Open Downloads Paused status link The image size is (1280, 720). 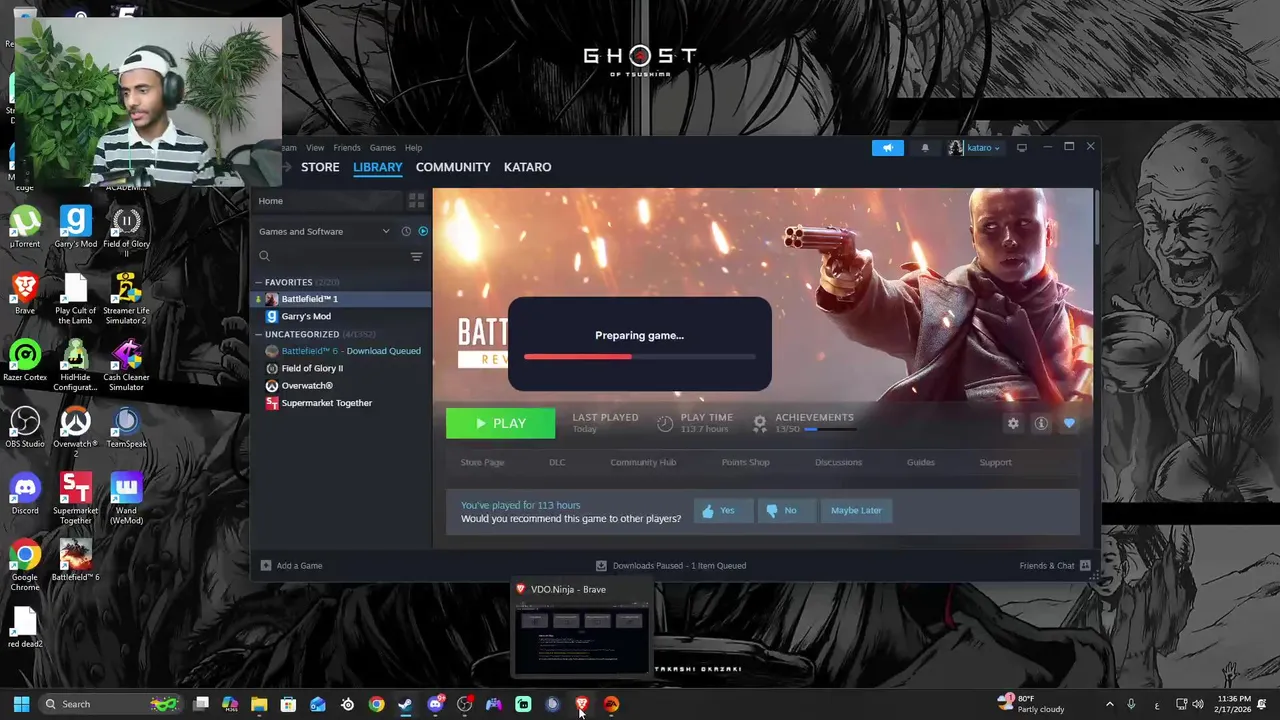(x=671, y=566)
